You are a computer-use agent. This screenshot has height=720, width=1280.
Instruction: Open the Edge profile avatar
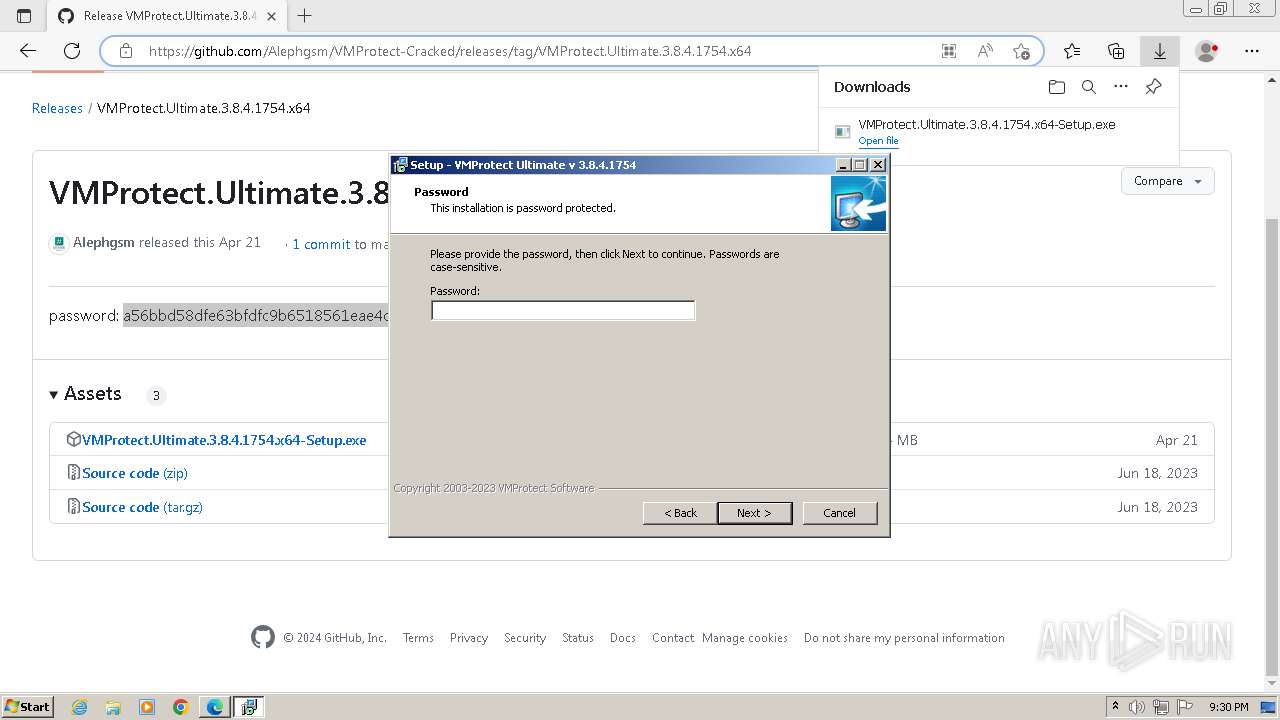(x=1207, y=51)
